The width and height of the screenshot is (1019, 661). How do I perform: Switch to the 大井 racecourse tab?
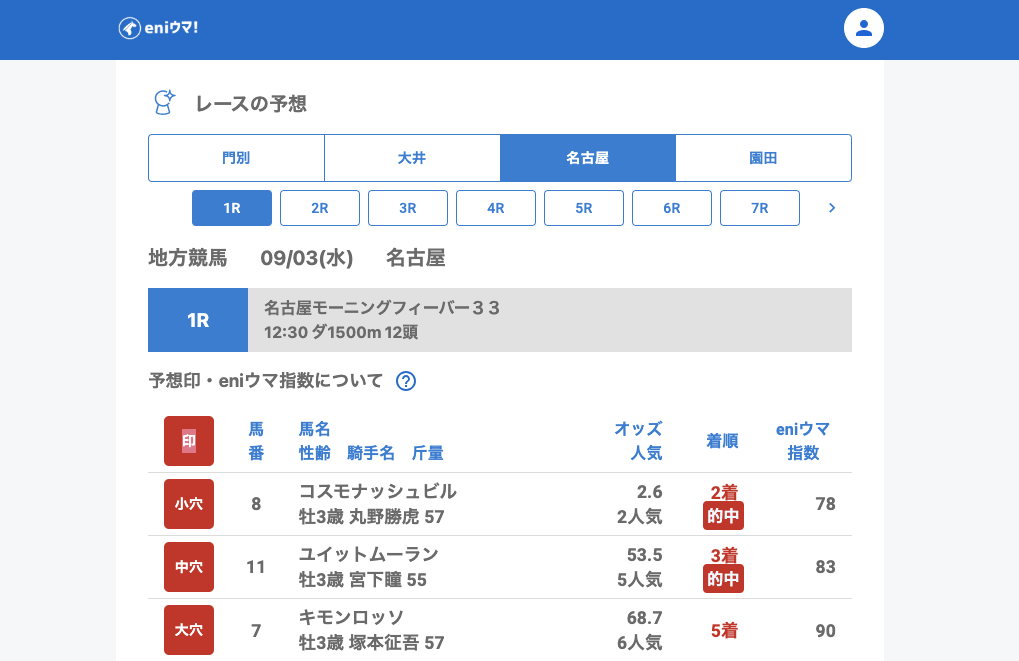coord(412,158)
